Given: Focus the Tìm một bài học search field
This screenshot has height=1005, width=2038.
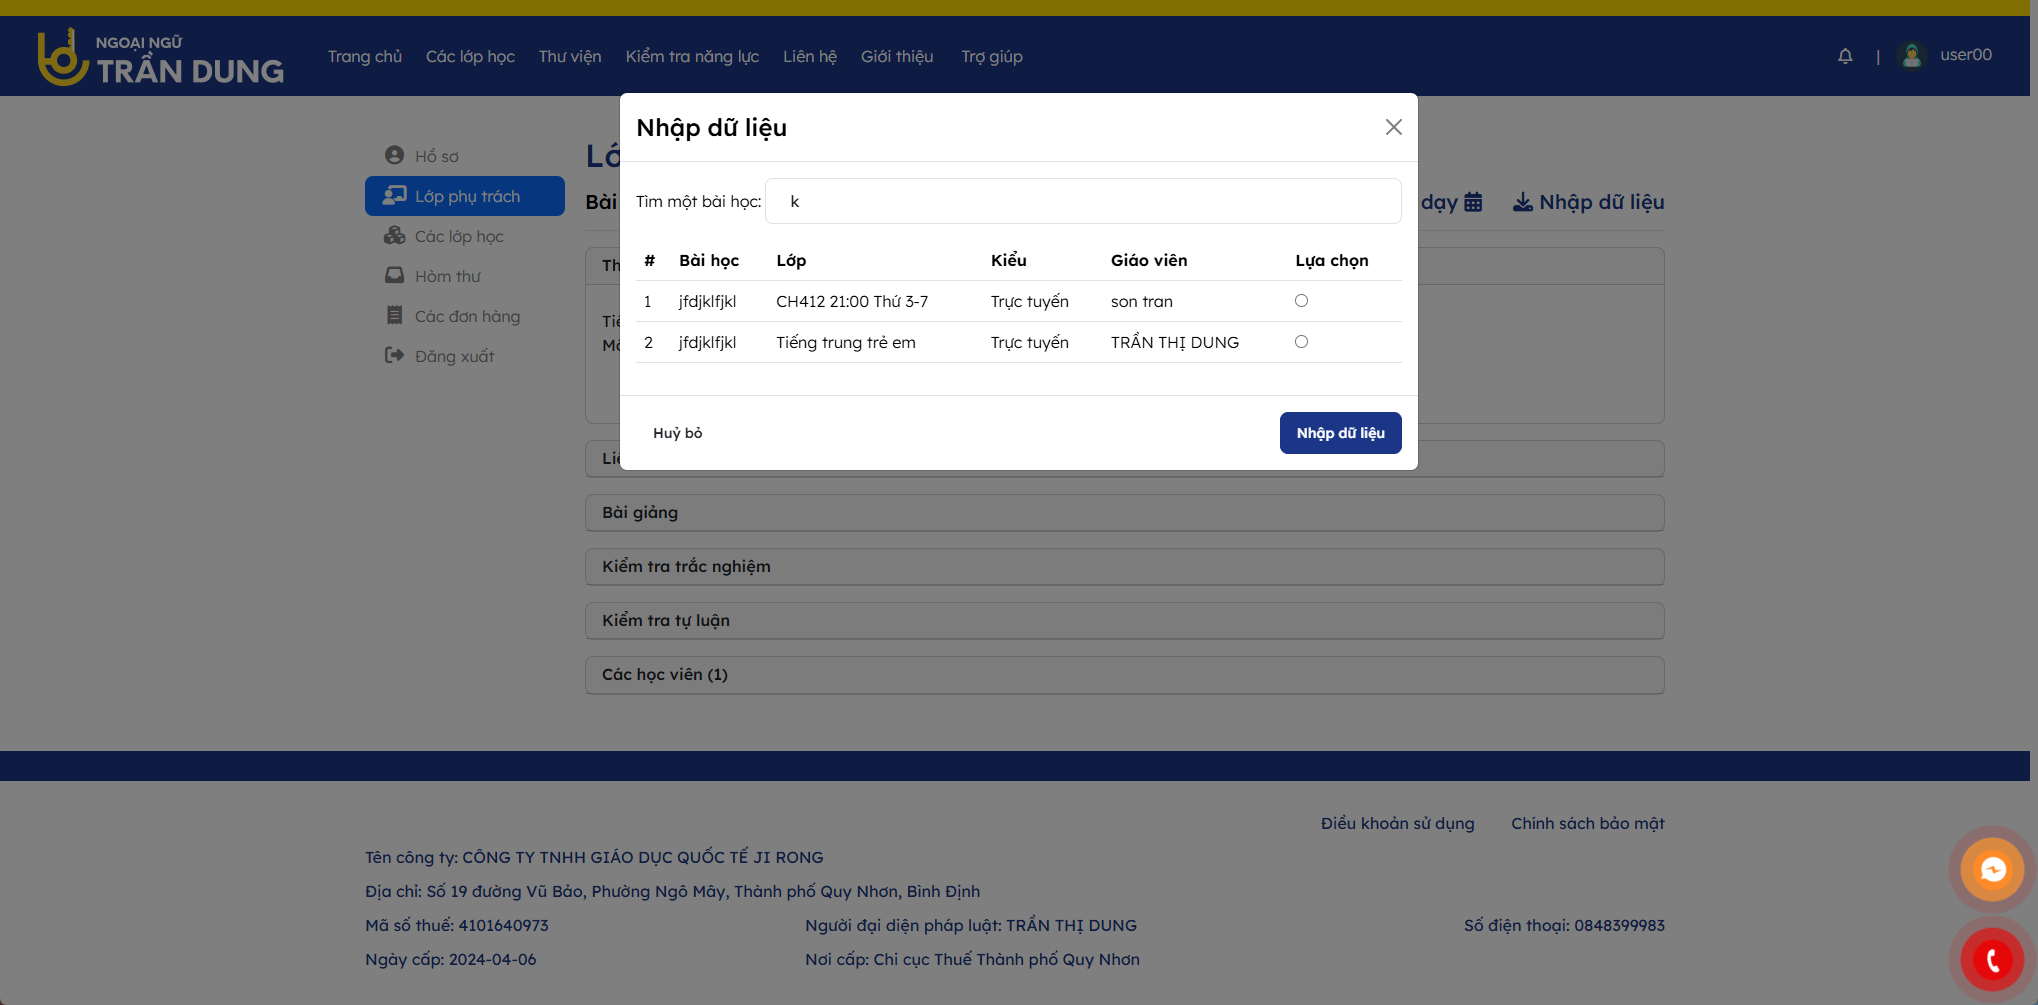Looking at the screenshot, I should pos(1083,201).
